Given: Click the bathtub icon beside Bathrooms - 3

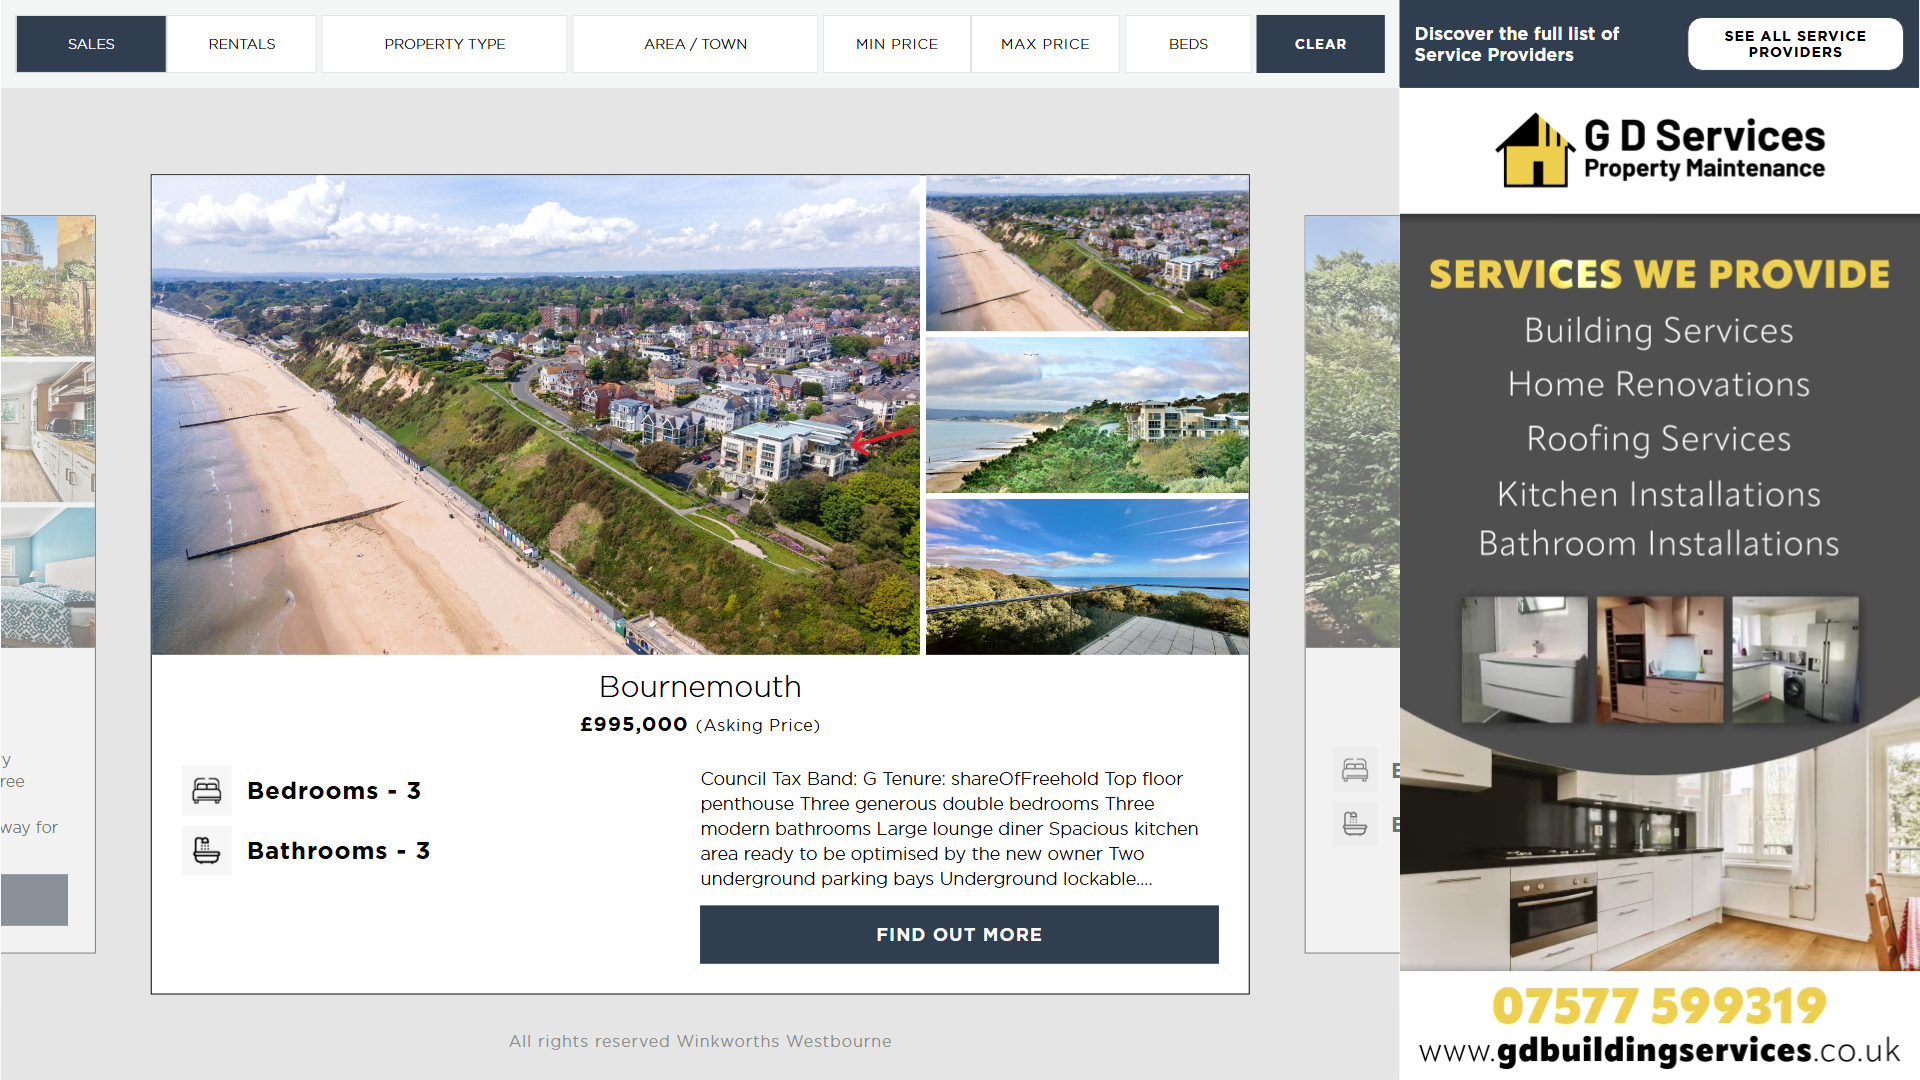Looking at the screenshot, I should click(x=207, y=851).
